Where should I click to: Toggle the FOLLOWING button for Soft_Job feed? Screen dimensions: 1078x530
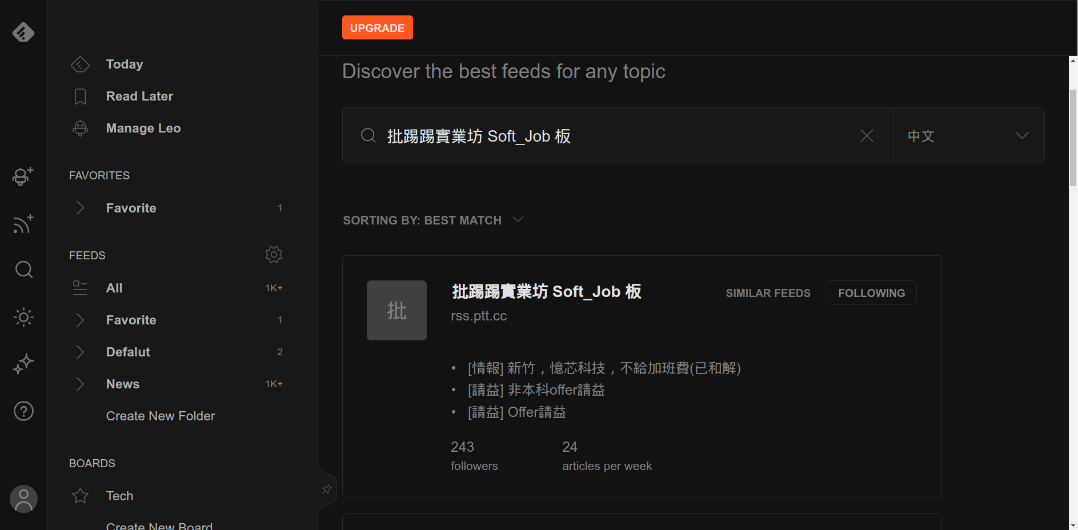click(x=871, y=293)
